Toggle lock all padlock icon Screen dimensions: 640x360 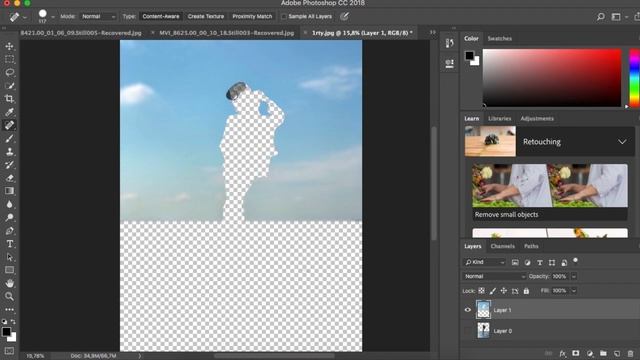[526, 291]
